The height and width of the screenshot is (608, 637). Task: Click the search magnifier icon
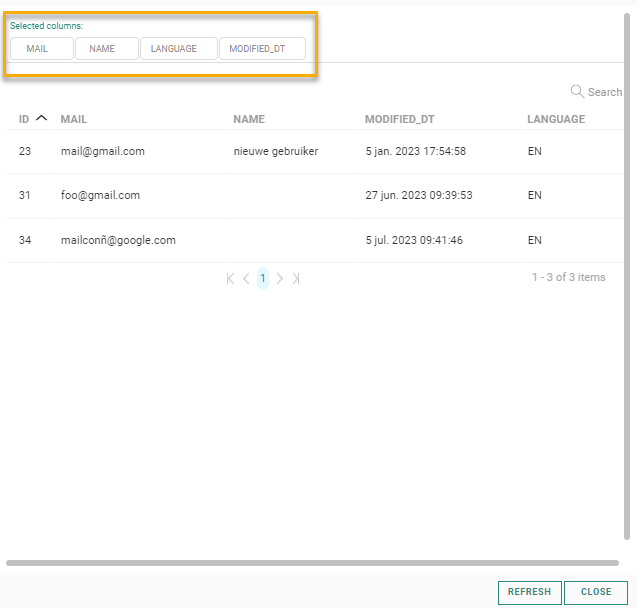(577, 91)
